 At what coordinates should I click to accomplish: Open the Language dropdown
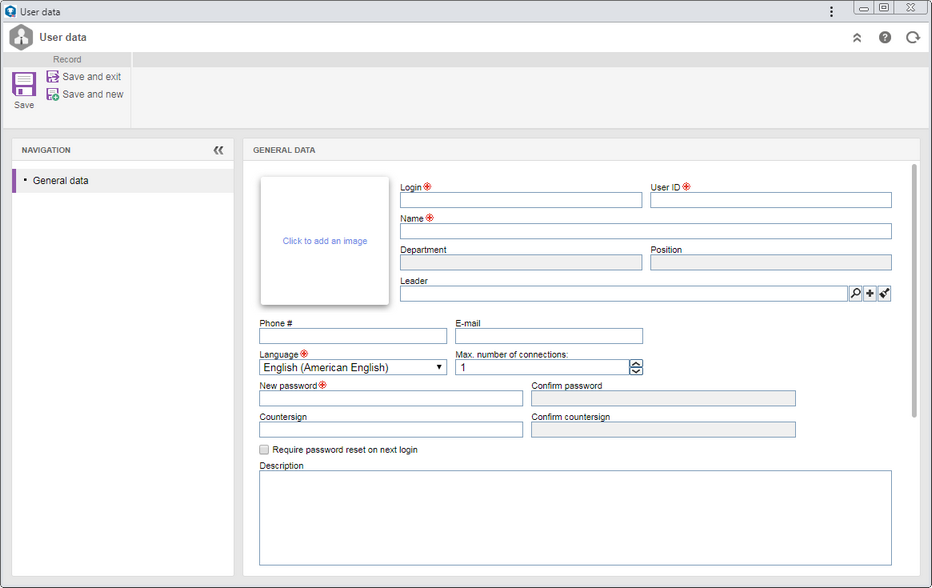(x=352, y=367)
